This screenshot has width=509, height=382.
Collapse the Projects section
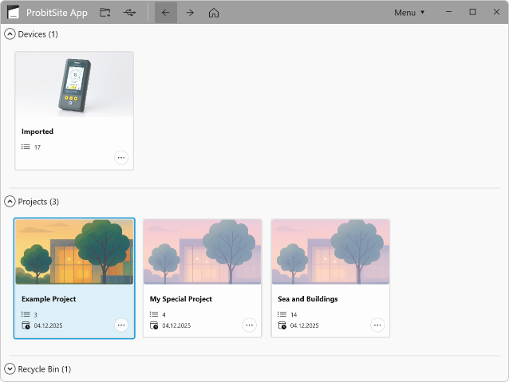tap(10, 201)
